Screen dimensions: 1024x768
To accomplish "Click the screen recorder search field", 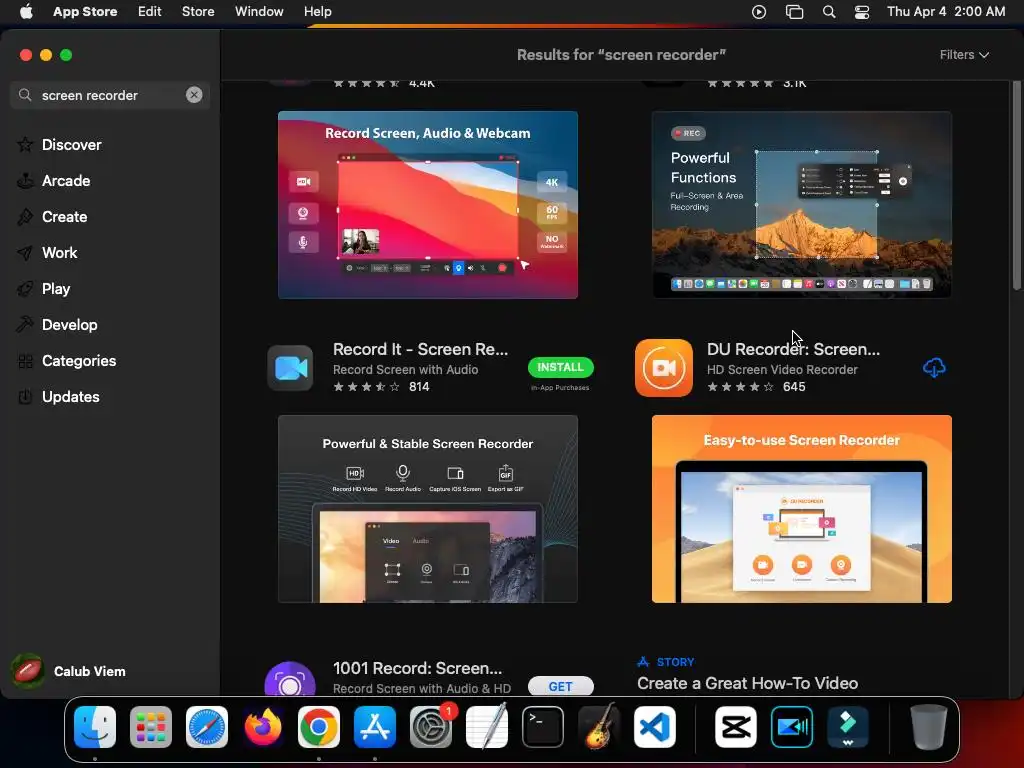I will coord(110,95).
